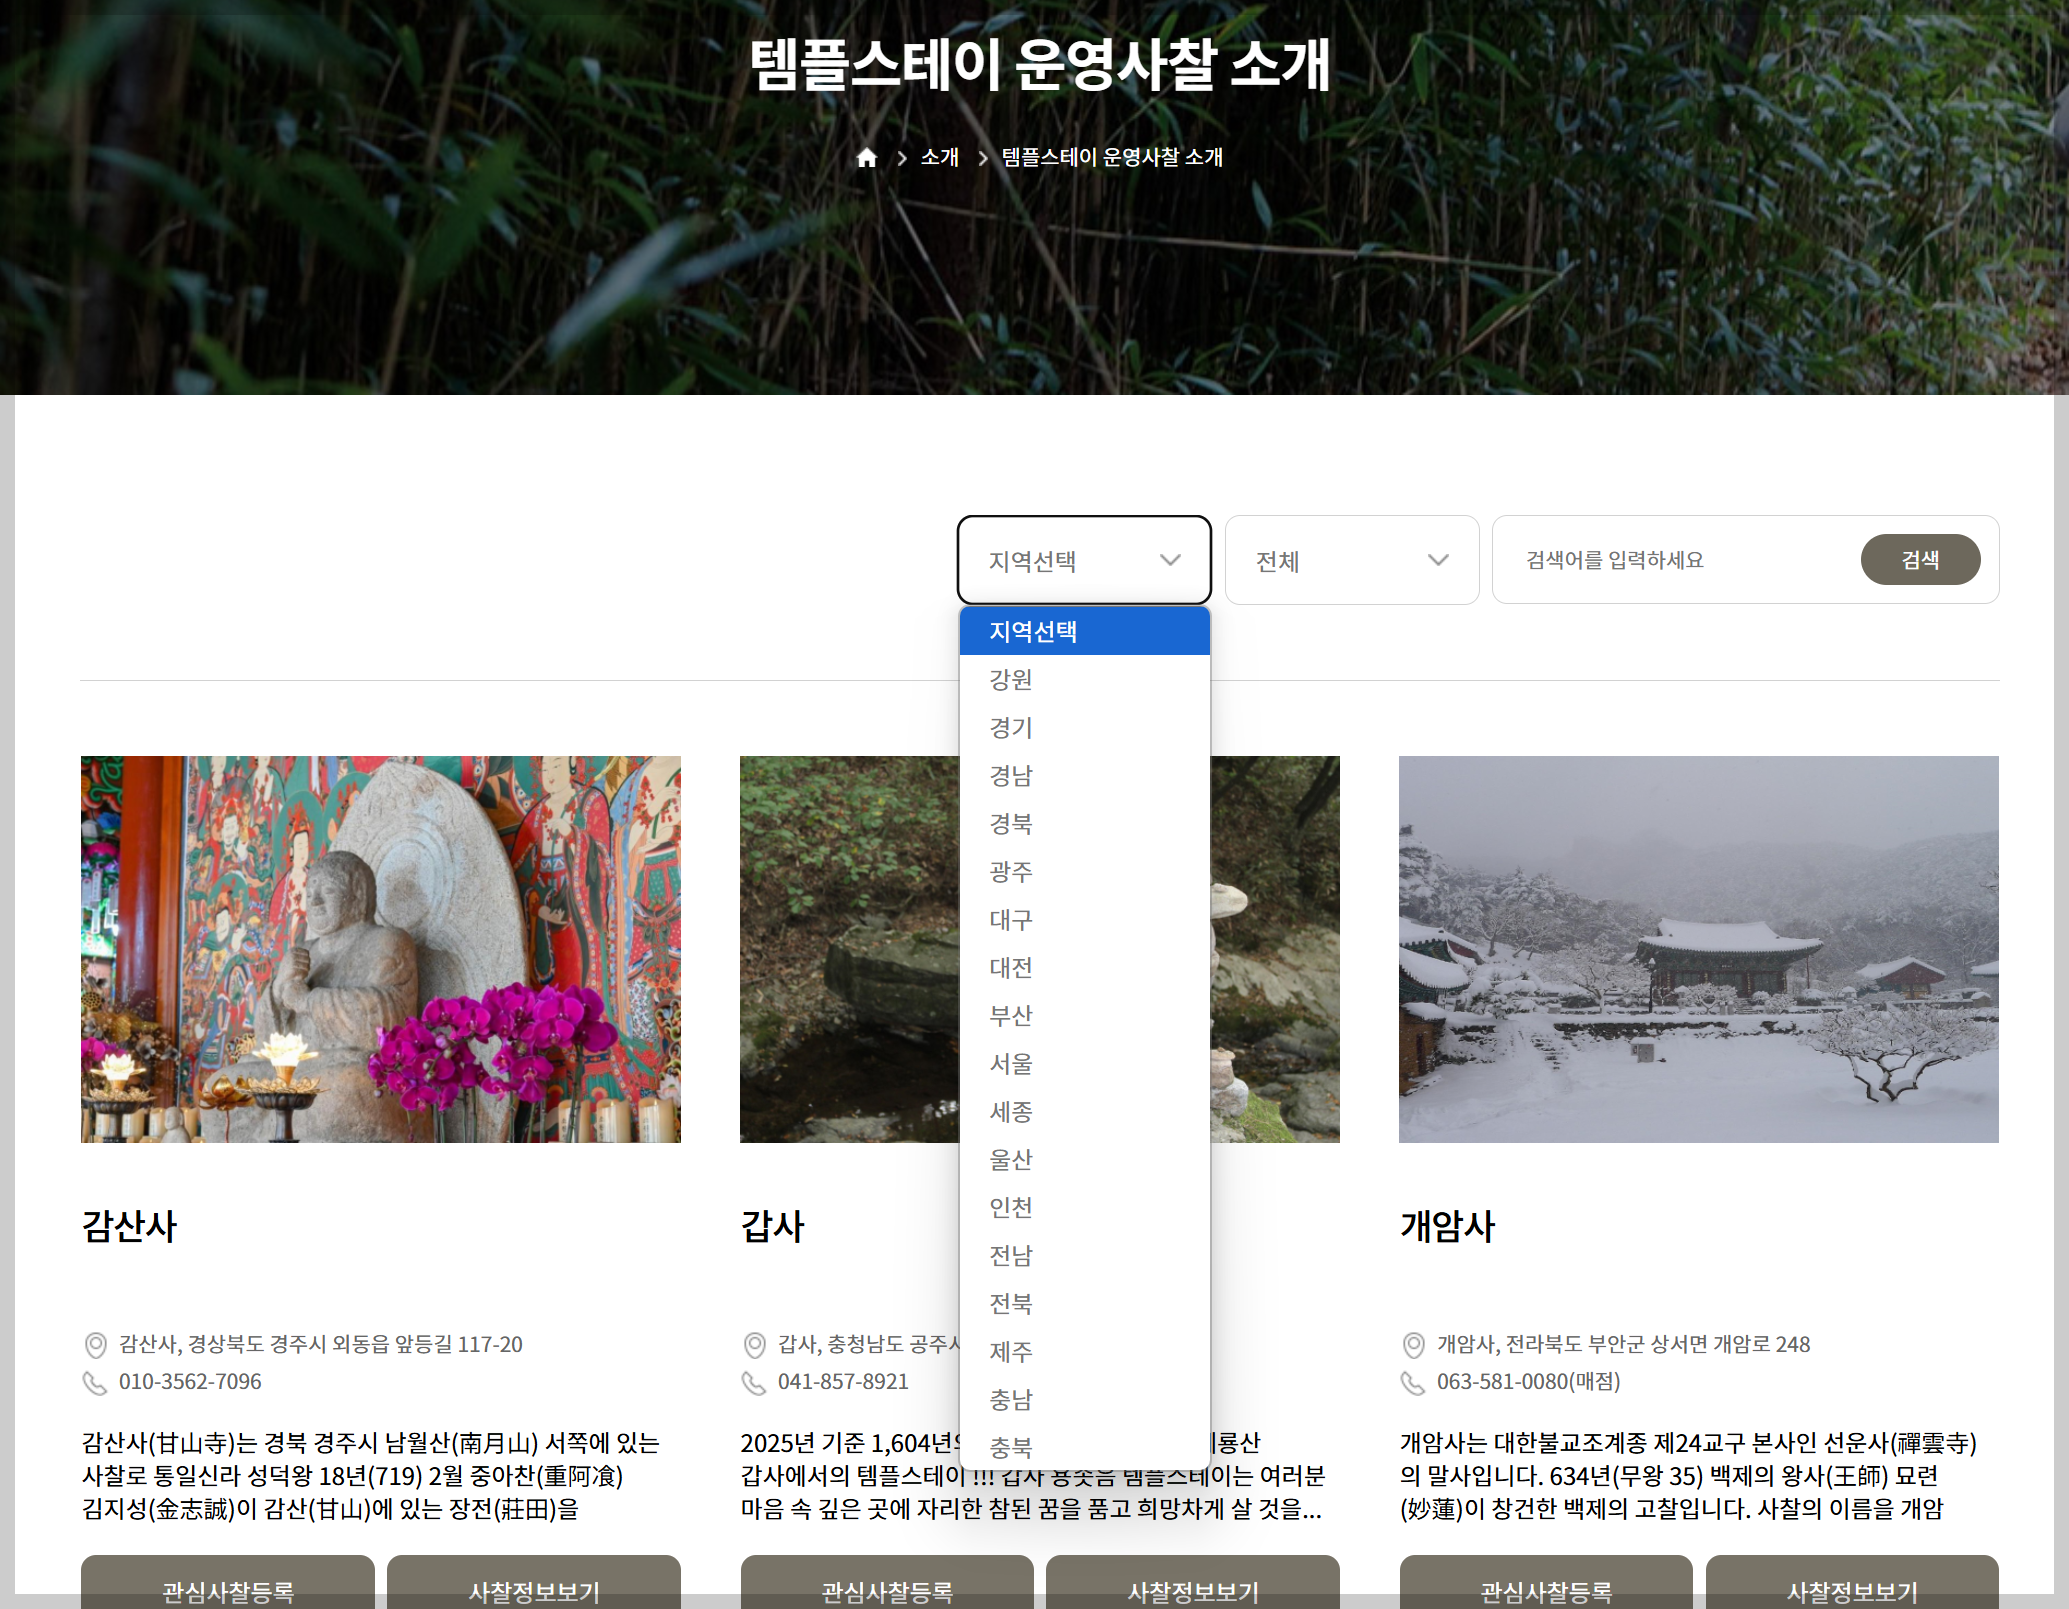Click phone icon next to 010-3562-7096

coord(95,1382)
